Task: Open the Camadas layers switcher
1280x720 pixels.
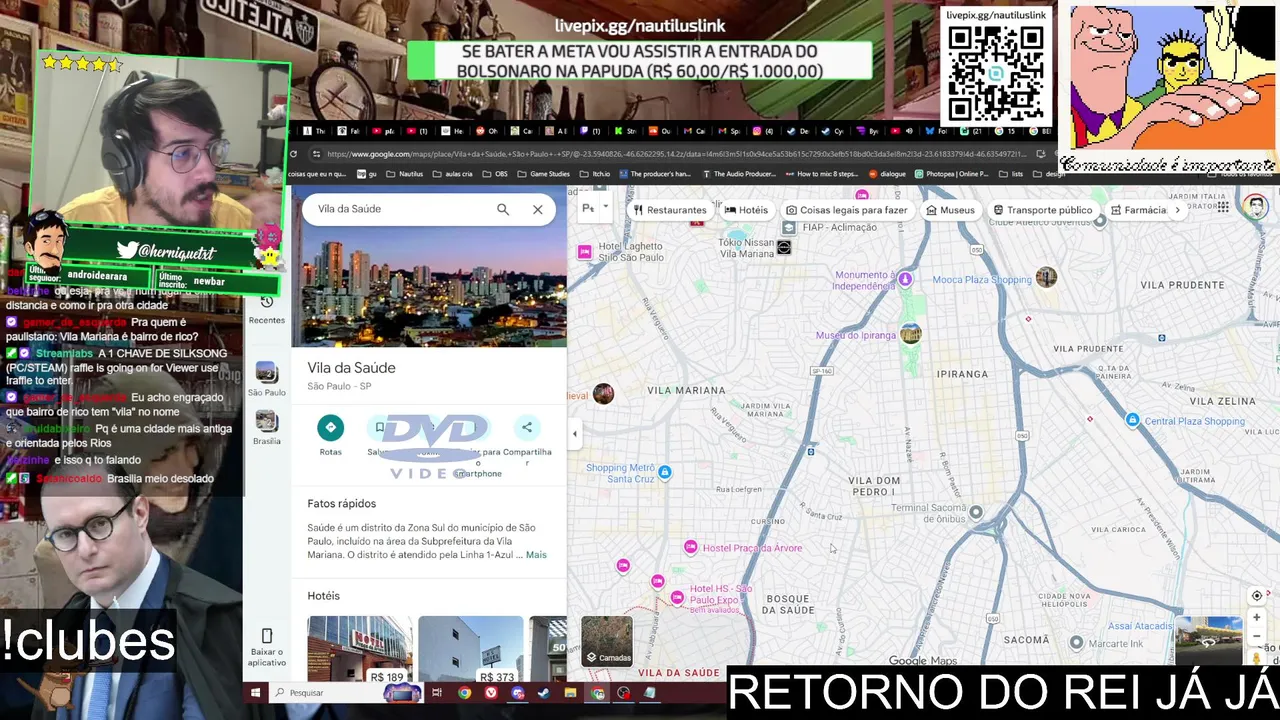Action: pos(607,642)
